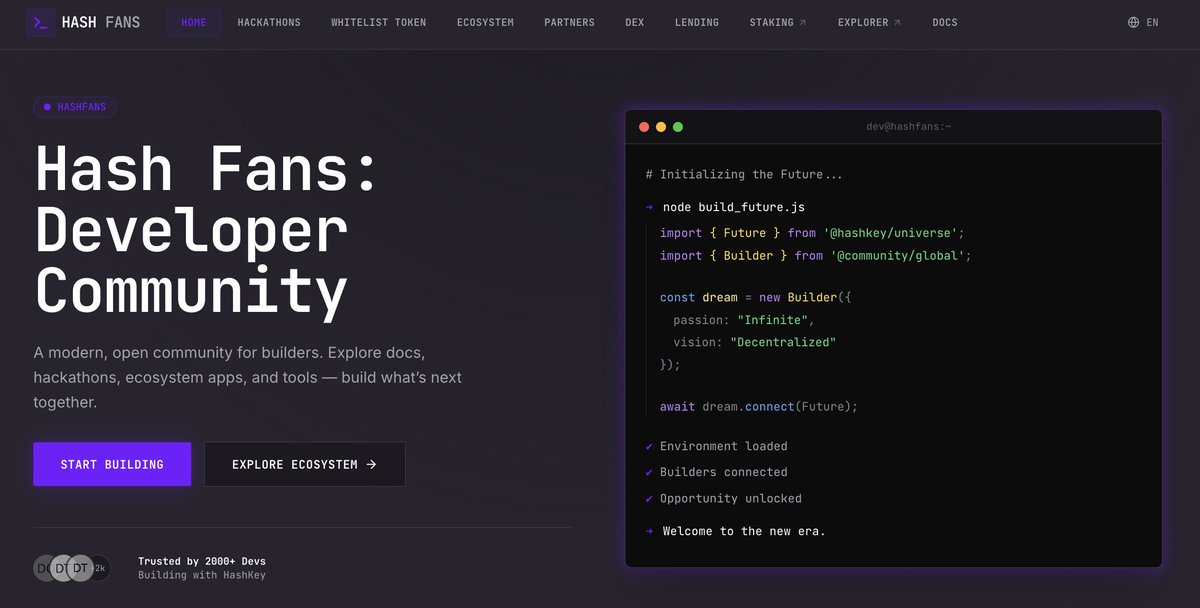This screenshot has height=608, width=1200.
Task: Click the yellow dot in terminal window
Action: [661, 127]
